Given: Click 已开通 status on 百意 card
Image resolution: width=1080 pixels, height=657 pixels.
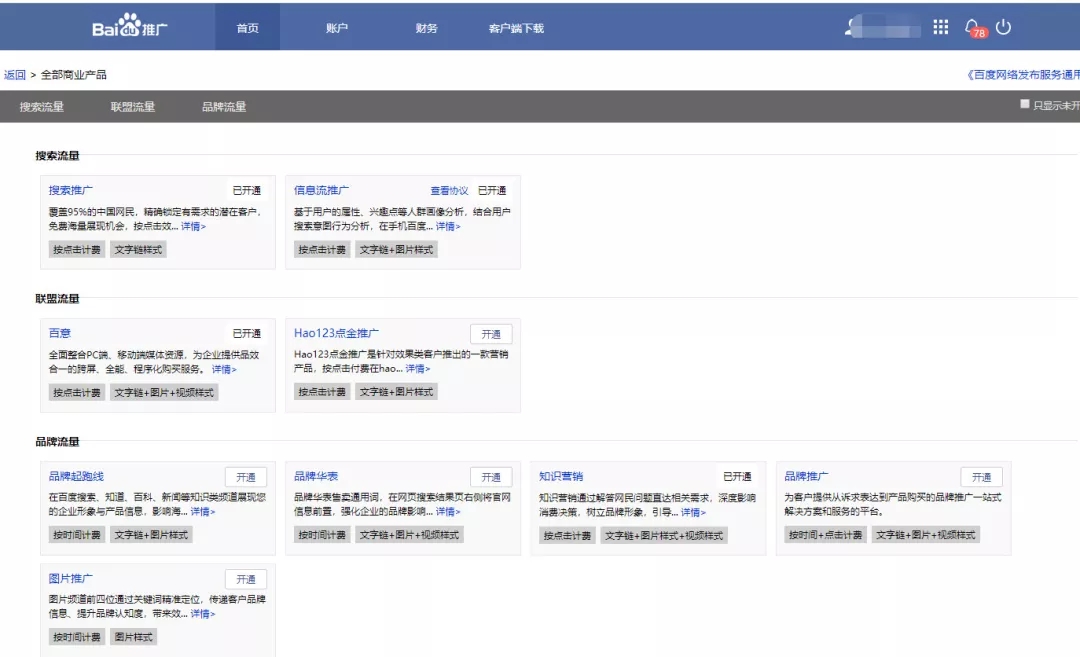Looking at the screenshot, I should tap(247, 333).
